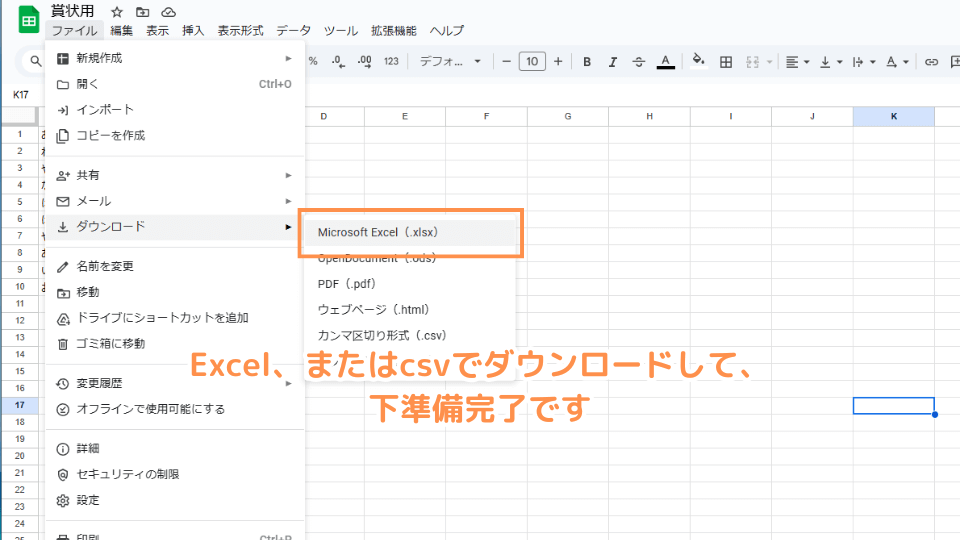Open the ツール menu
960x540 pixels.
click(x=340, y=31)
